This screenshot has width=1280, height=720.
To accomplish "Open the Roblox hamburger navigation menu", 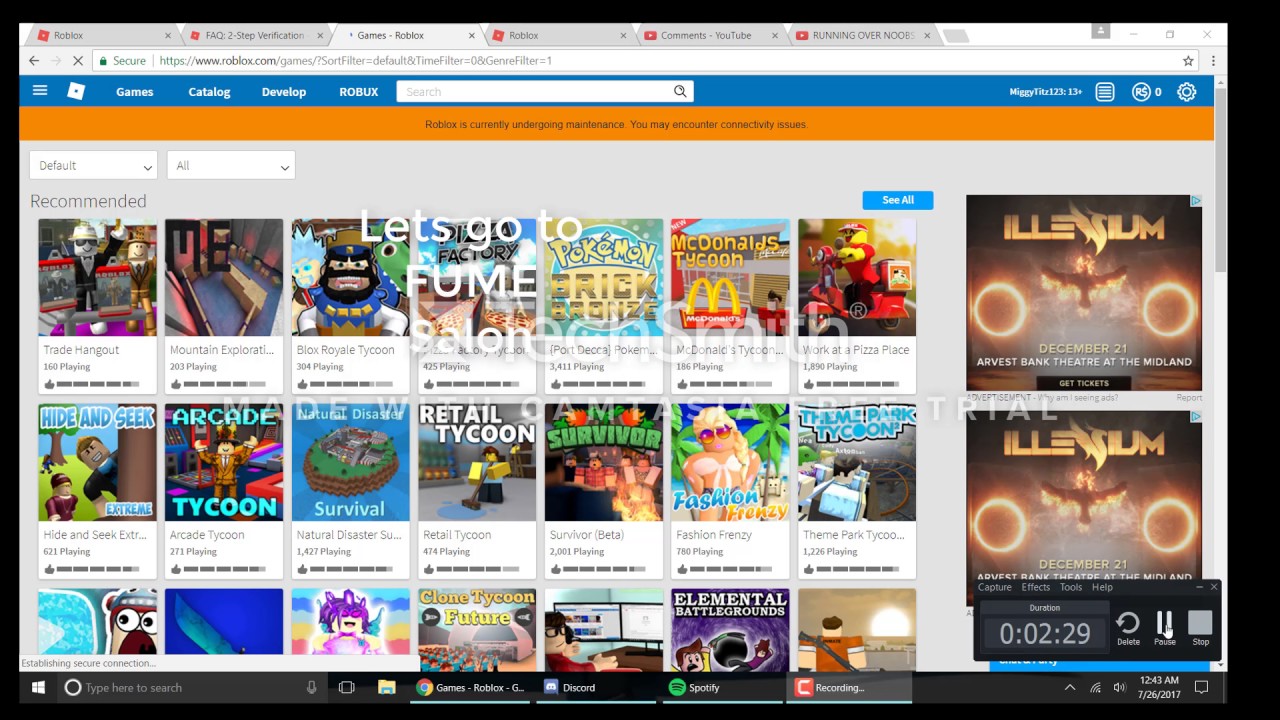I will 40,91.
